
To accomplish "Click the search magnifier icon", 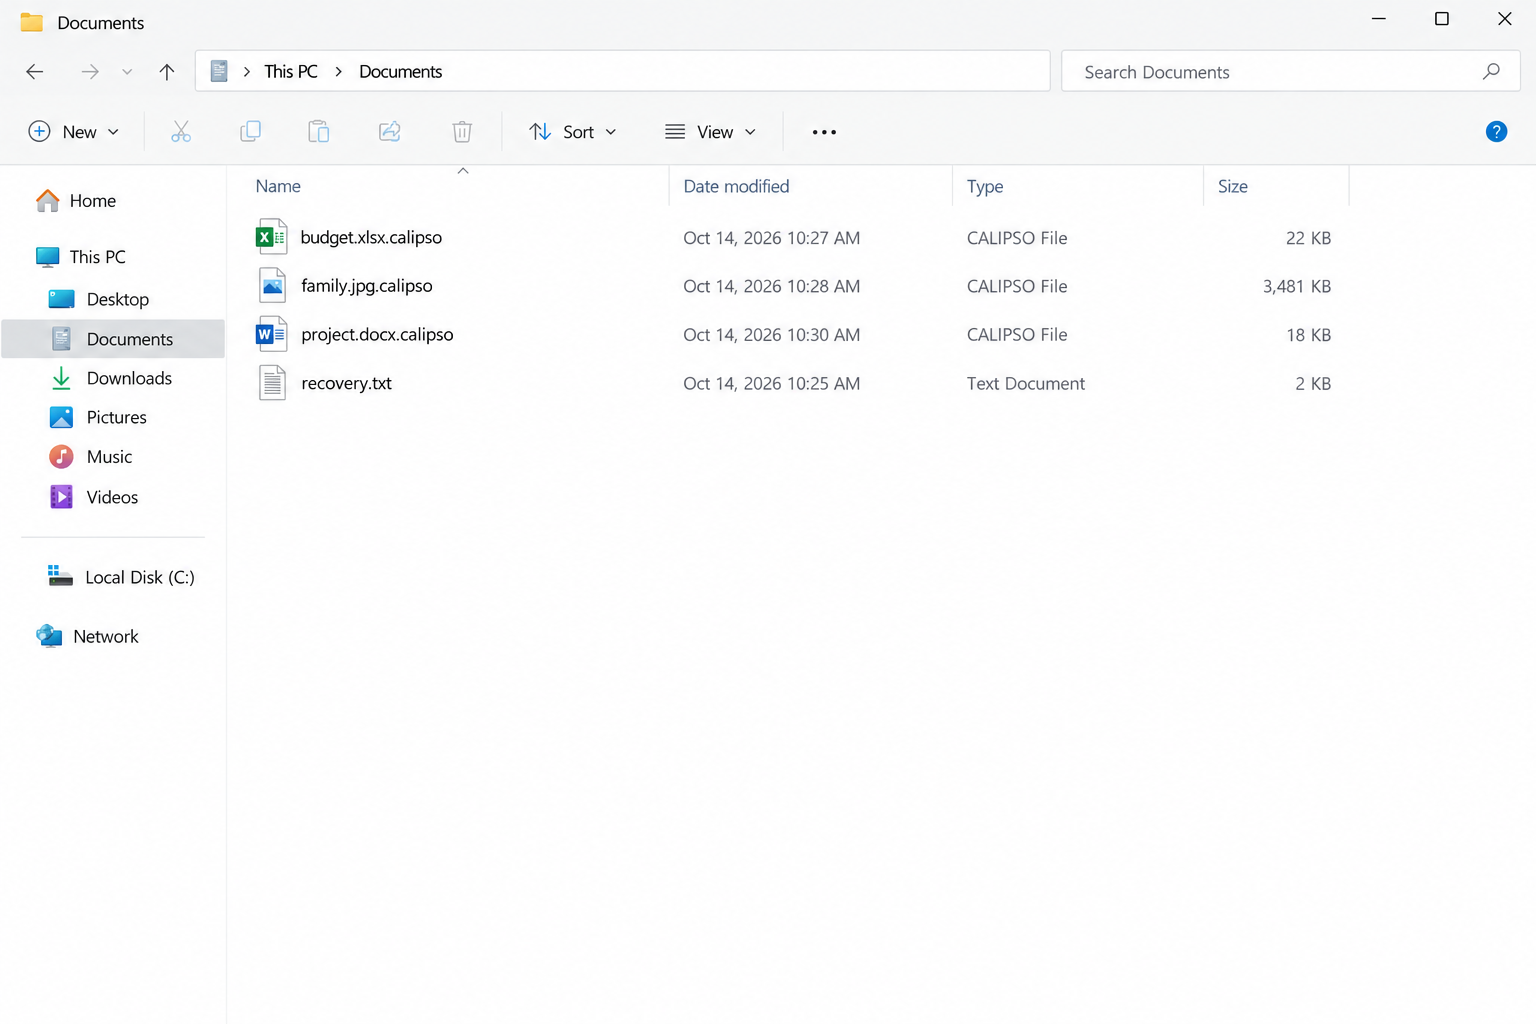I will pos(1491,72).
